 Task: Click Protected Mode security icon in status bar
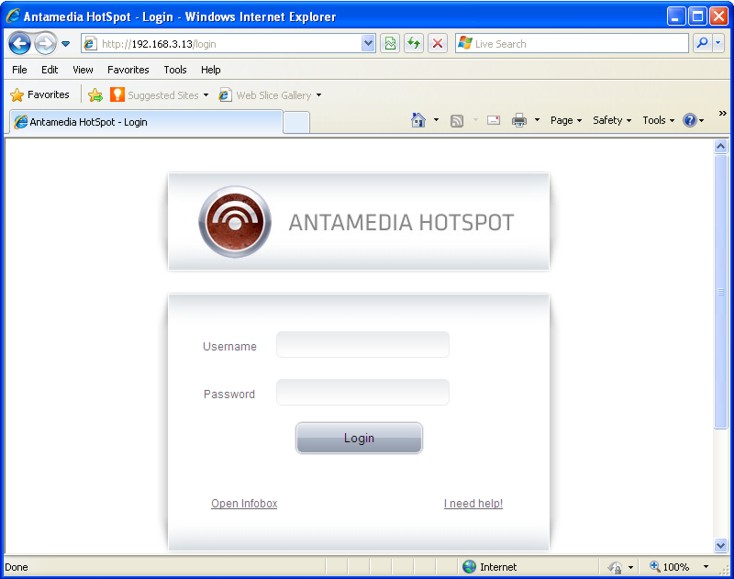[x=615, y=567]
